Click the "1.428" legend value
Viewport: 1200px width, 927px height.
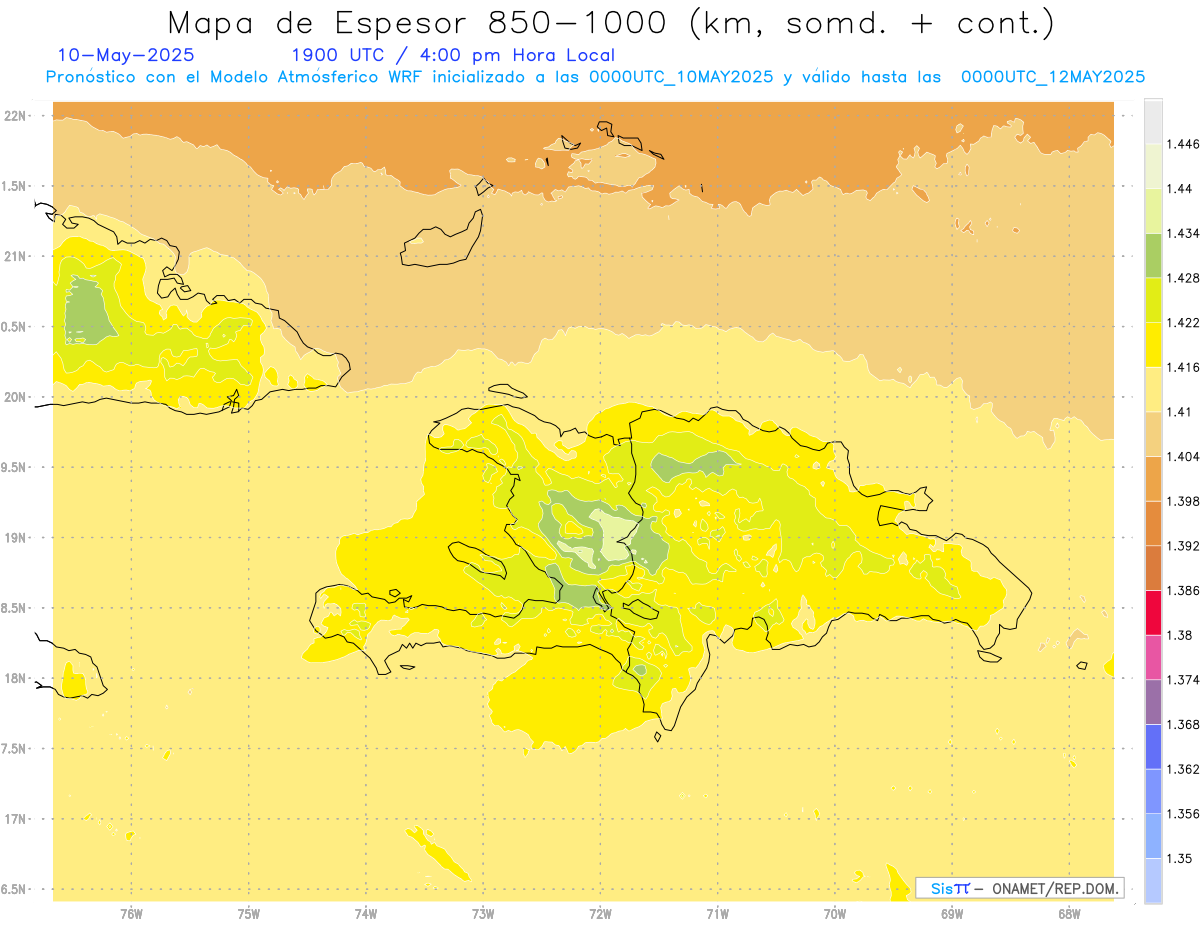1183,278
